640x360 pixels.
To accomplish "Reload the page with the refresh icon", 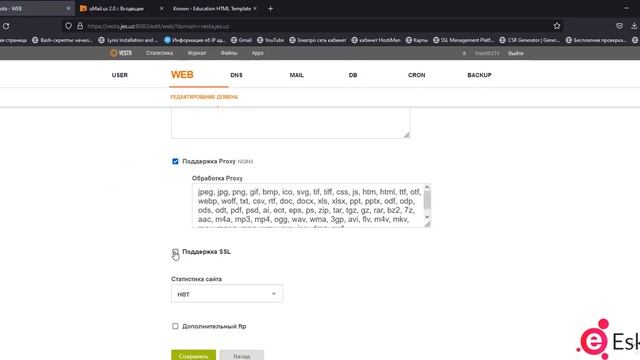I will pos(6,26).
